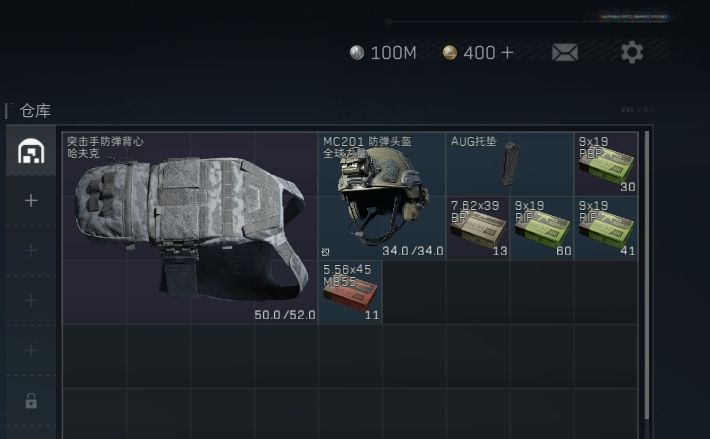Click the locked stash slot padlock
The height and width of the screenshot is (439, 710).
point(31,401)
